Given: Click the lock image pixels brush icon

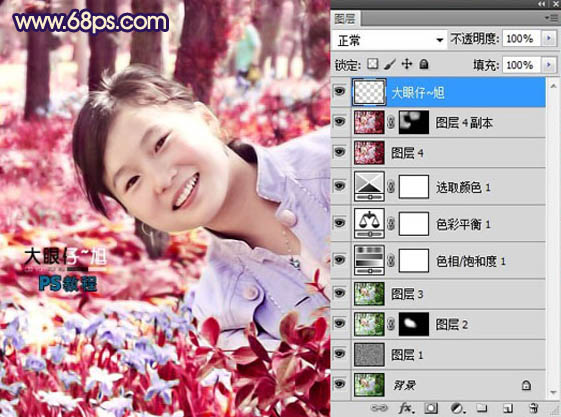Looking at the screenshot, I should pos(390,64).
